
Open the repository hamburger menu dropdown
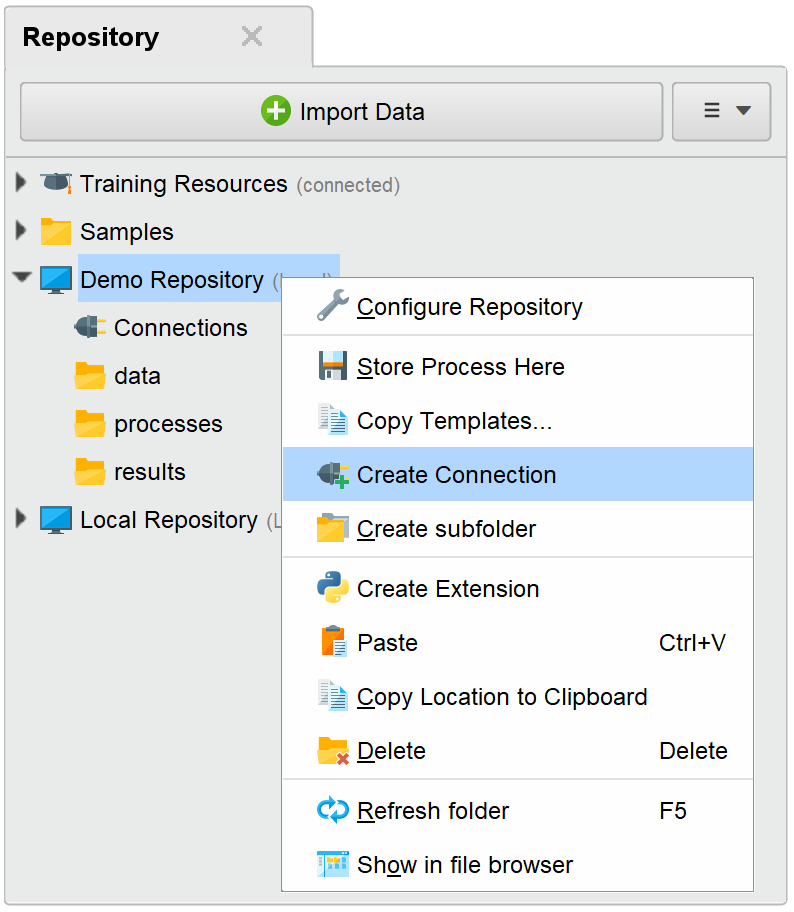[721, 111]
